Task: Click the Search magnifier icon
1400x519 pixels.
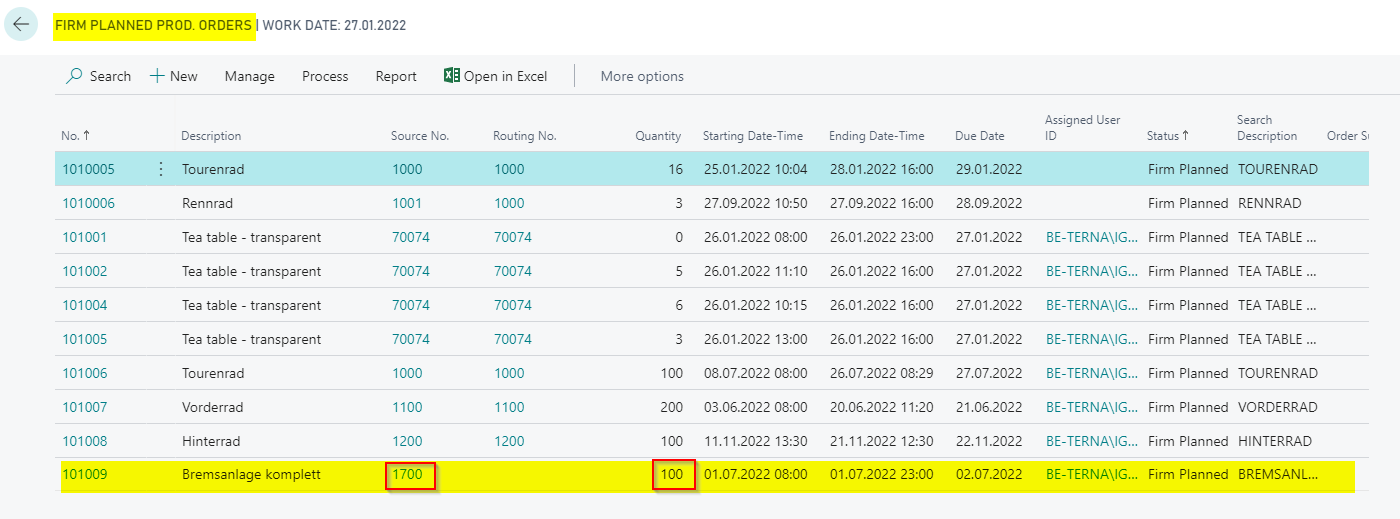Action: [74, 76]
